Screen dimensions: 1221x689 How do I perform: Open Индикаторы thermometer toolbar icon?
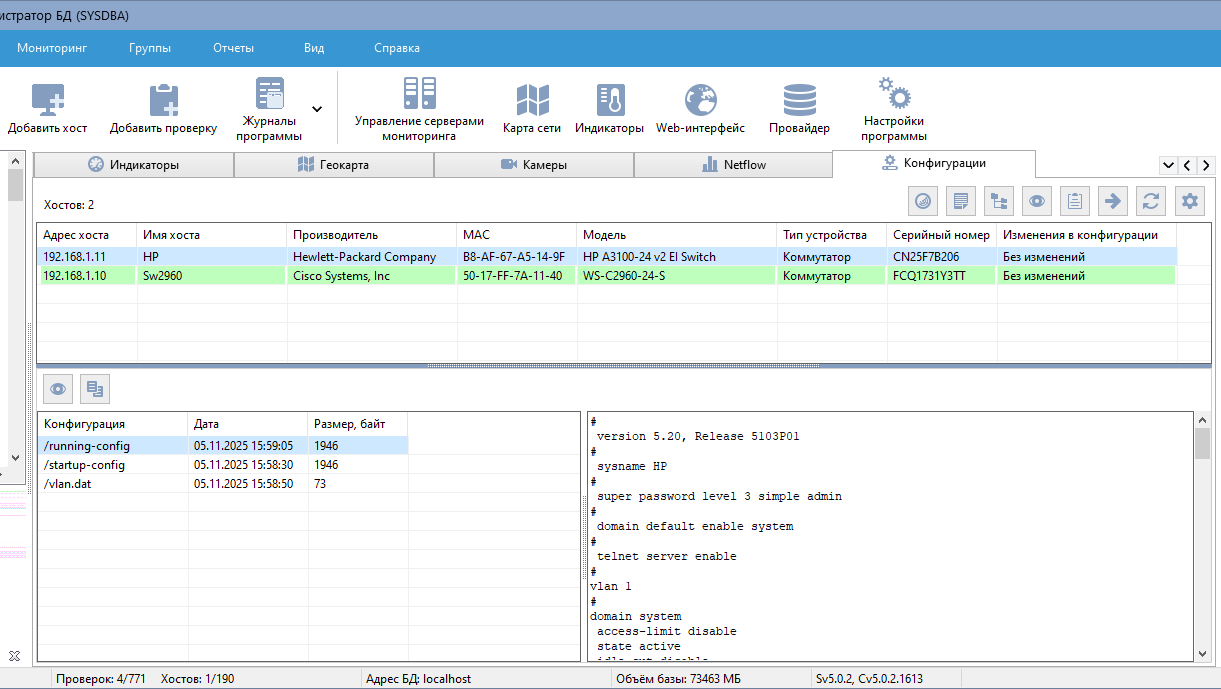pos(610,100)
